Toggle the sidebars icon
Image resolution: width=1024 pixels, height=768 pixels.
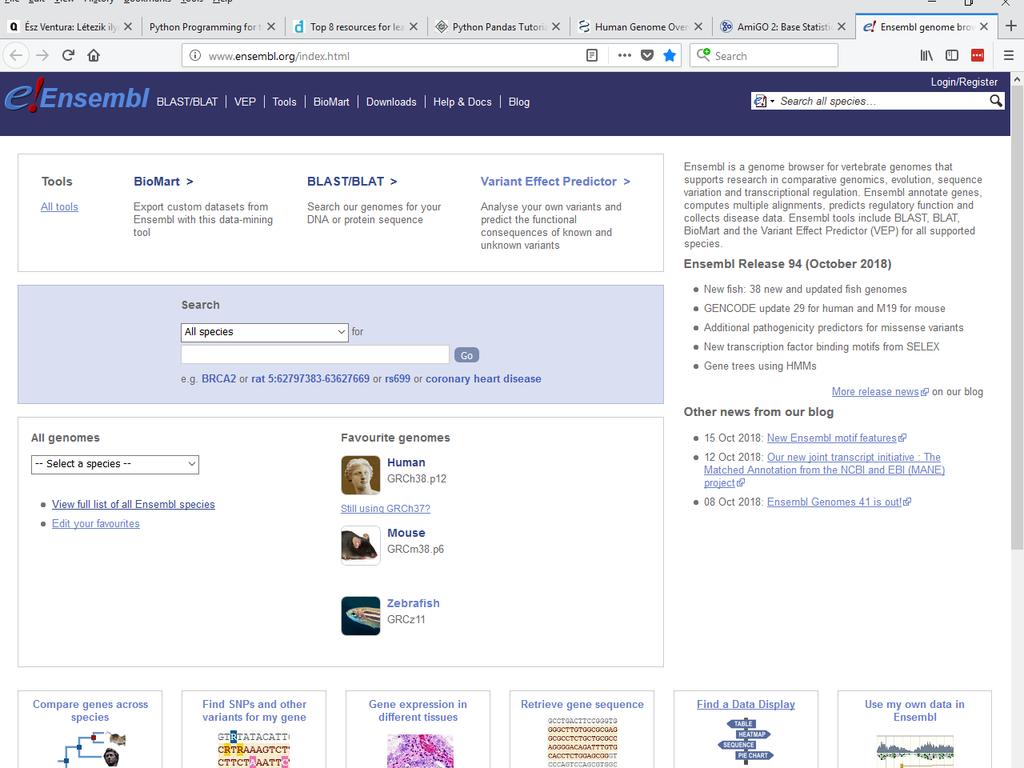click(952, 56)
